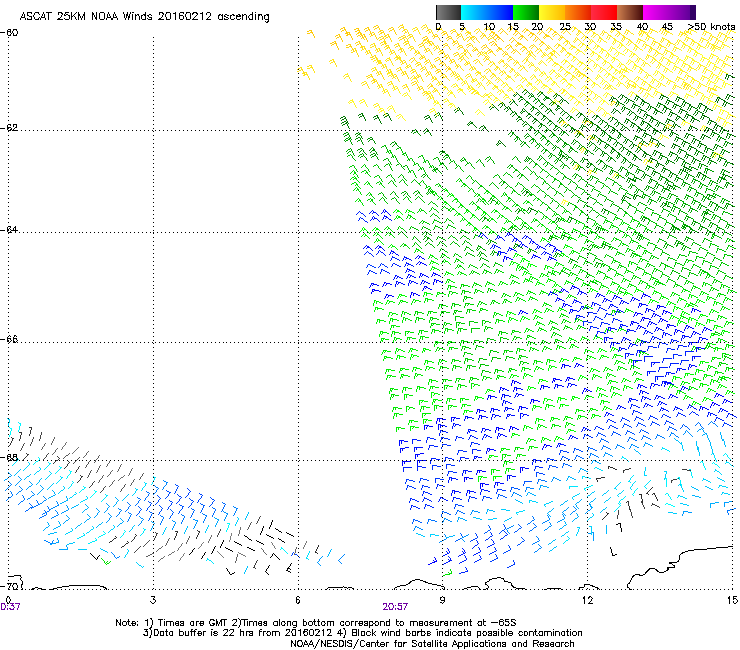Click the 20:57 pass time label

pos(395,607)
